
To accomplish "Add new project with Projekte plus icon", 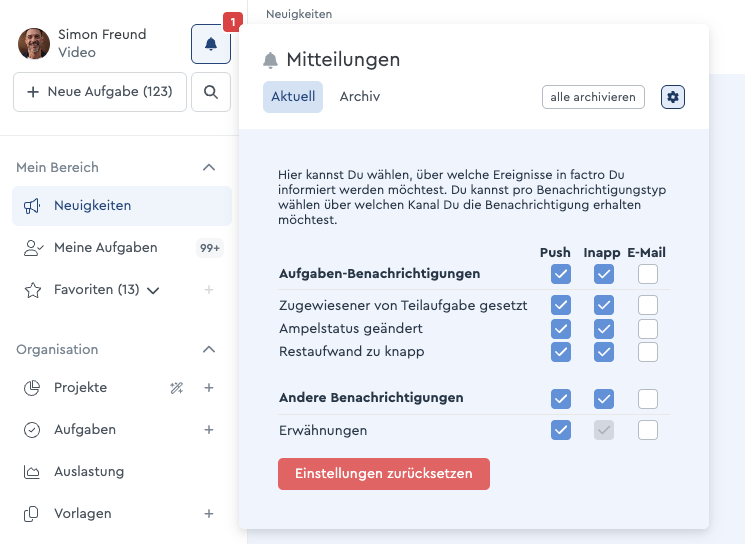I will coord(209,388).
